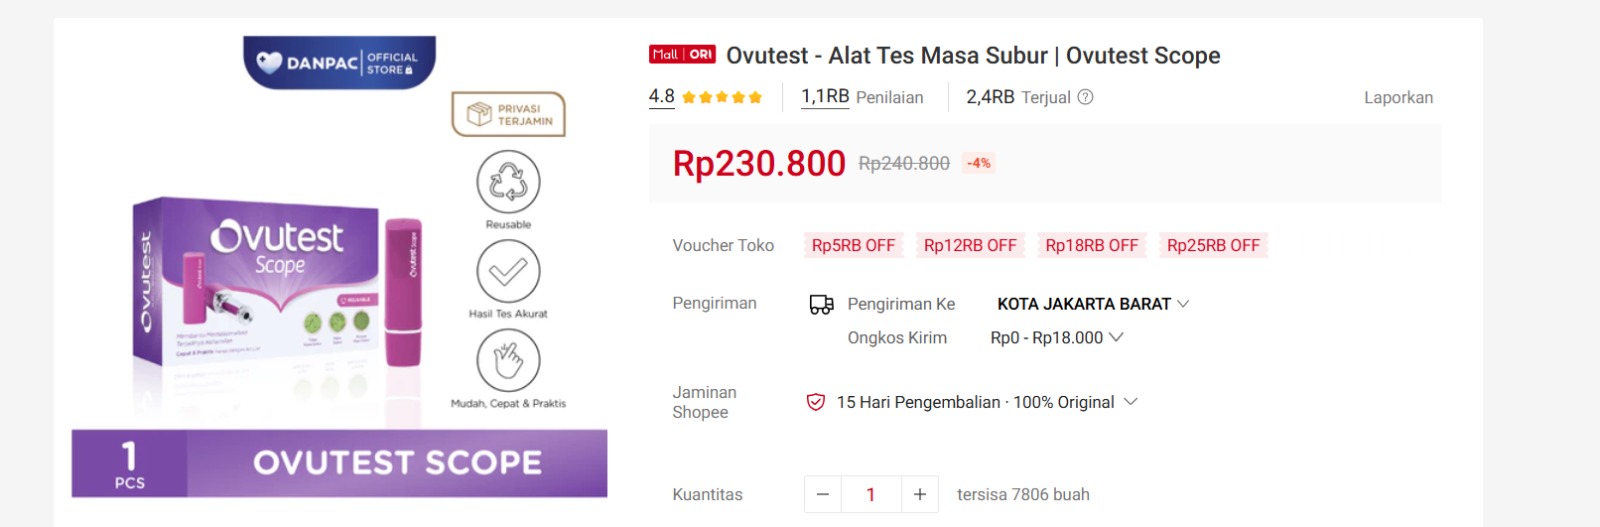Select the Rp5RB OFF voucher
The height and width of the screenshot is (527, 1600).
click(x=853, y=245)
